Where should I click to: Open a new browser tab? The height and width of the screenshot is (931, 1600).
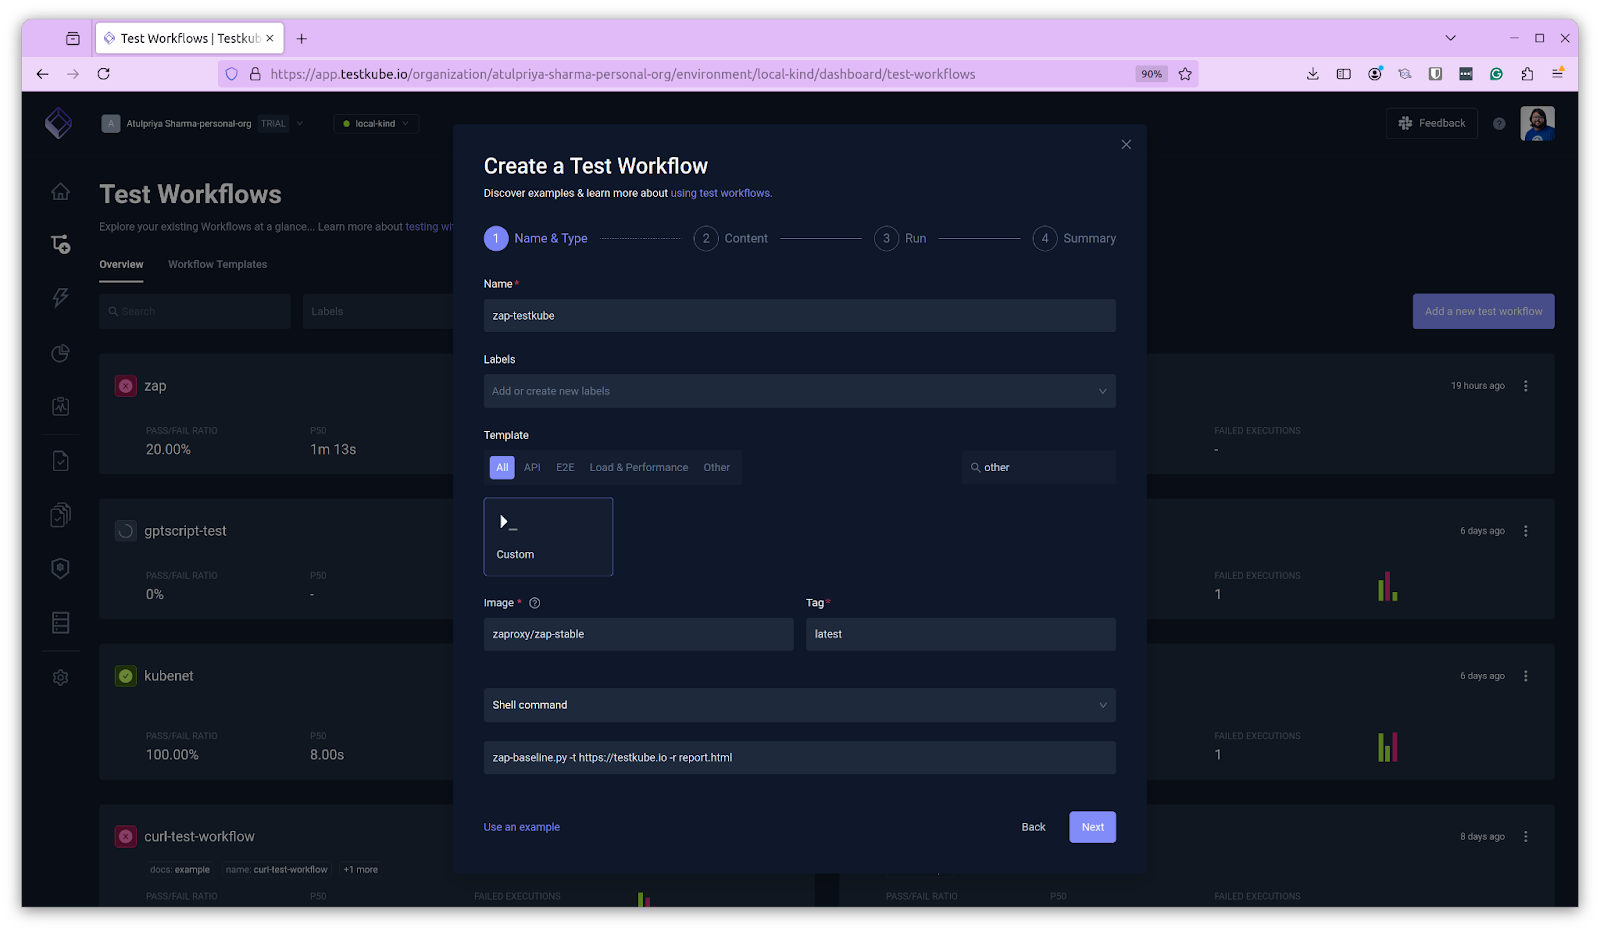point(301,38)
